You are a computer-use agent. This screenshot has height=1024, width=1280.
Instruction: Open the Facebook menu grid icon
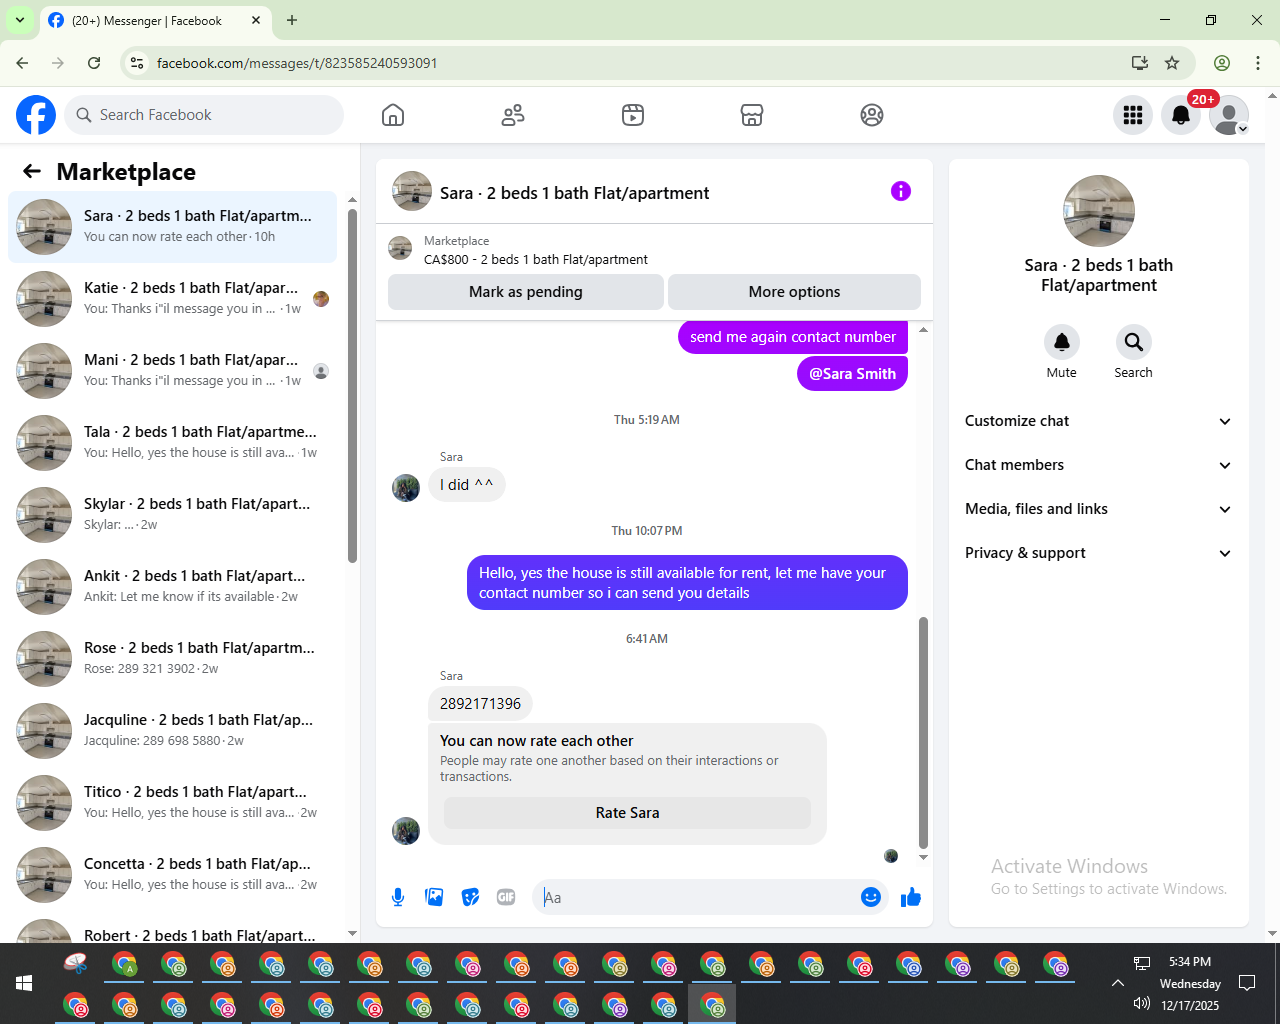click(x=1133, y=115)
